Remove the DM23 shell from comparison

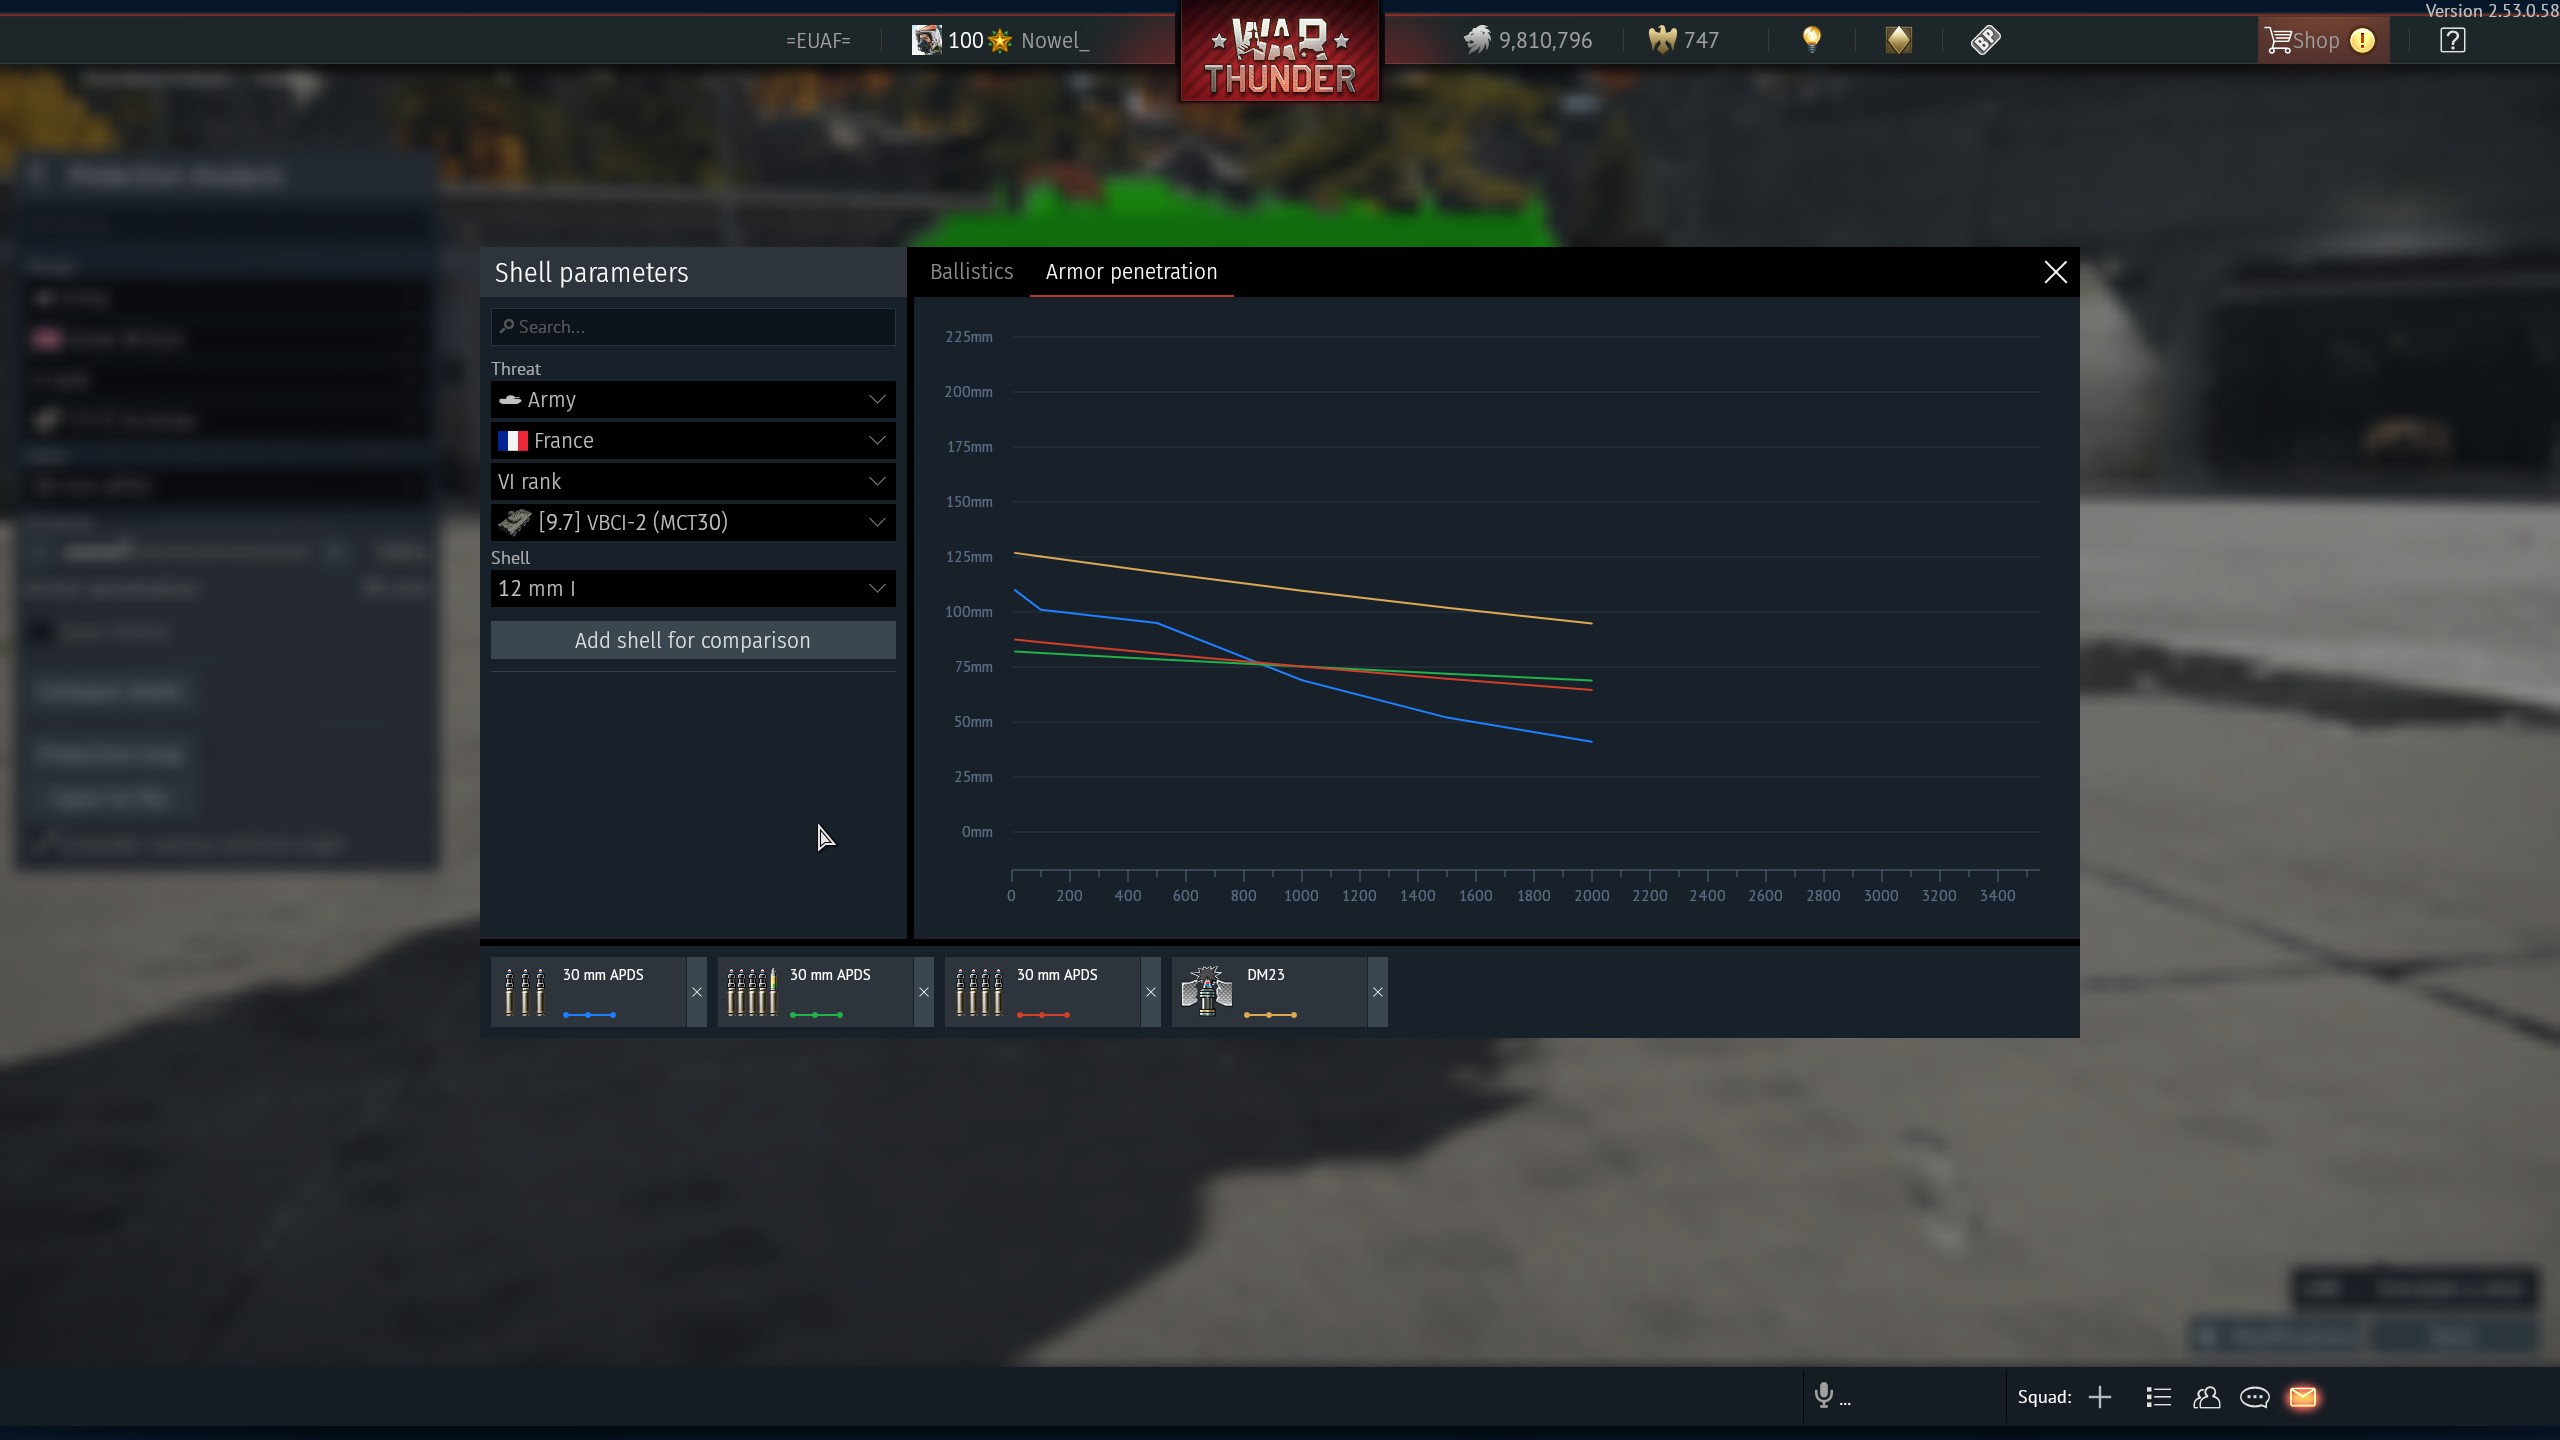1378,992
